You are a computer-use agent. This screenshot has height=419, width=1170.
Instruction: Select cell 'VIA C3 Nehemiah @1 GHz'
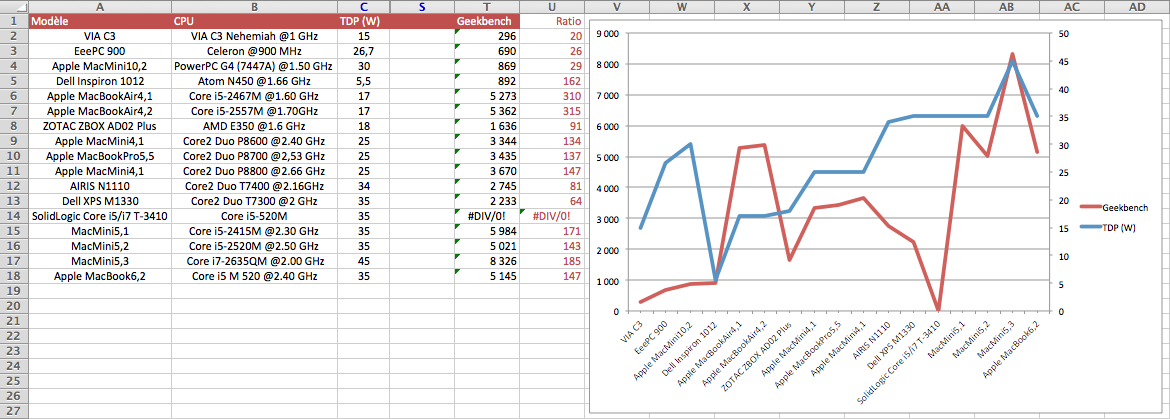pos(254,36)
